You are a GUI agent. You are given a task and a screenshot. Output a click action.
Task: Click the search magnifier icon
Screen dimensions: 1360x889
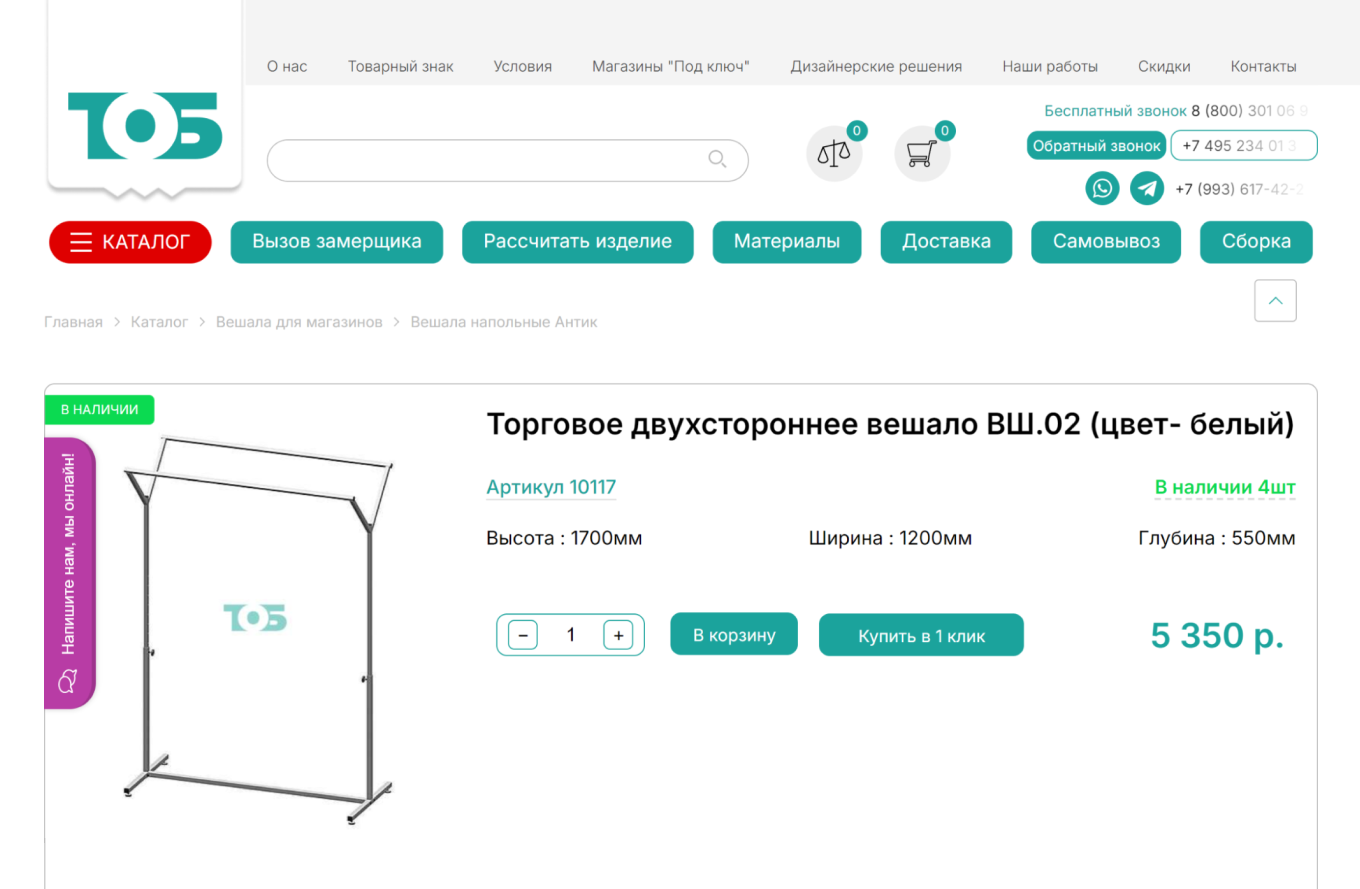pos(717,160)
